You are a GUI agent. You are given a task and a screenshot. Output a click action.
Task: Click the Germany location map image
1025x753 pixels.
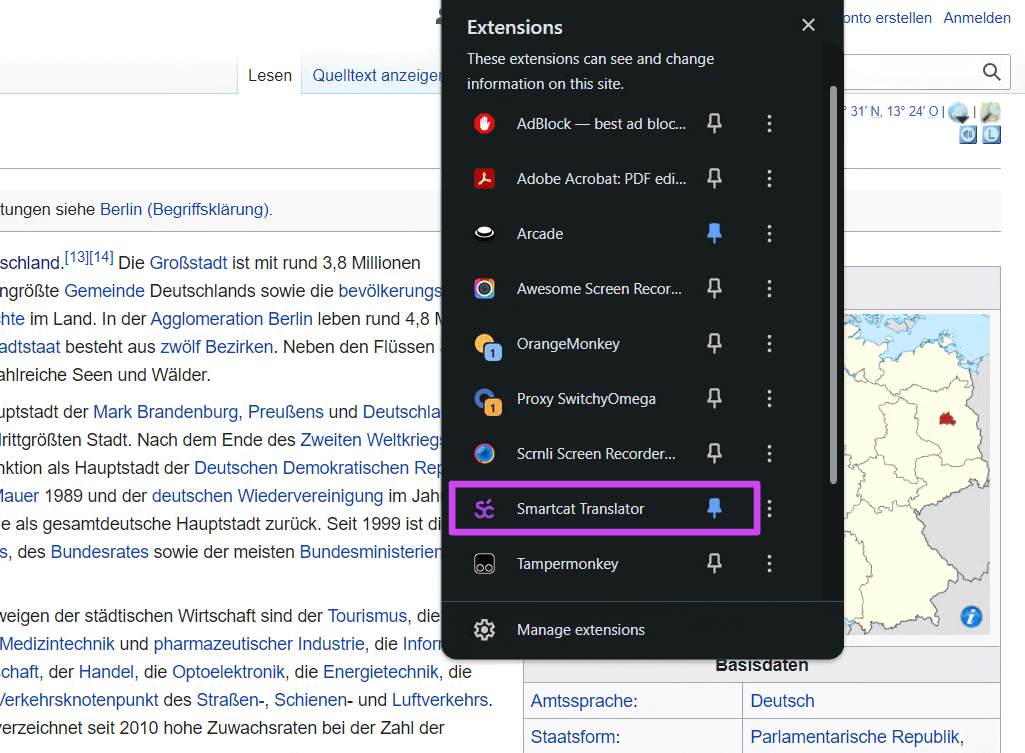pyautogui.click(x=916, y=474)
